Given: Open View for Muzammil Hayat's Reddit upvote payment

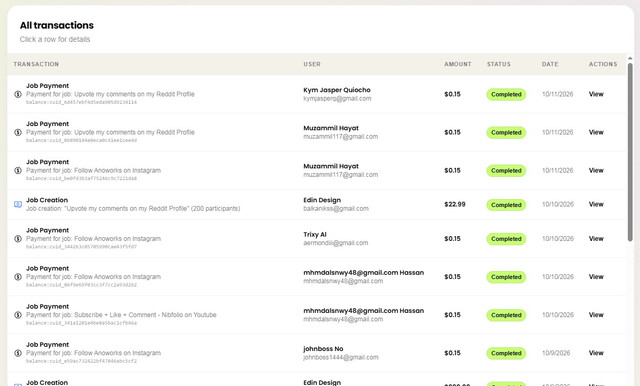Looking at the screenshot, I should (x=596, y=132).
